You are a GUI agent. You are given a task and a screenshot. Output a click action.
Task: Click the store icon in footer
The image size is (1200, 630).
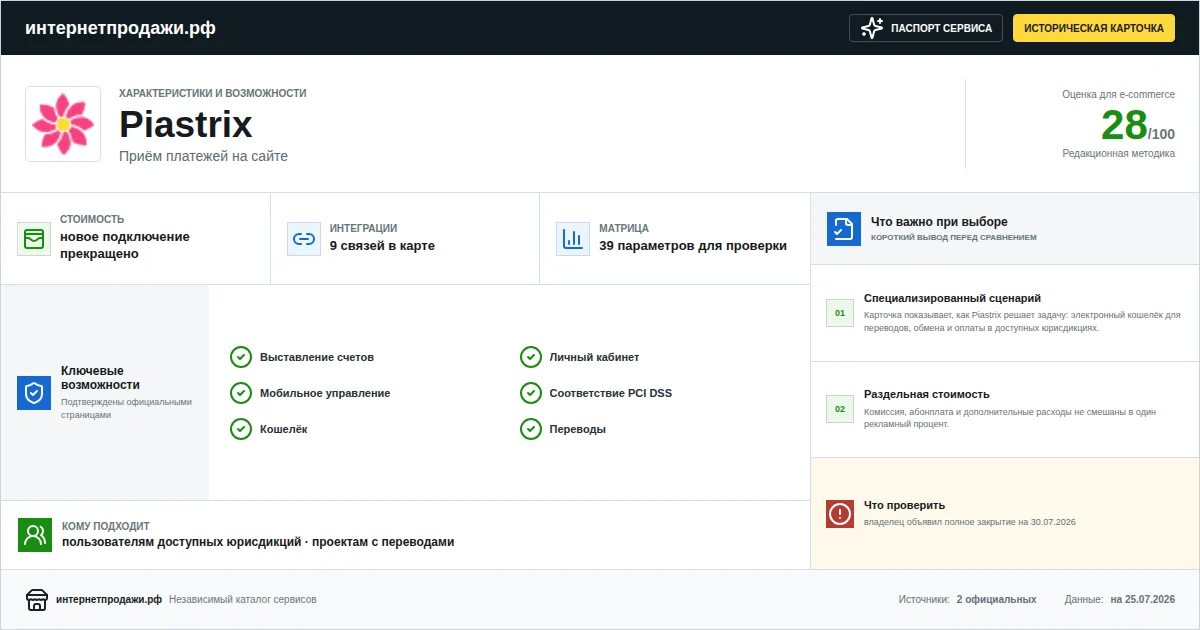(37, 600)
